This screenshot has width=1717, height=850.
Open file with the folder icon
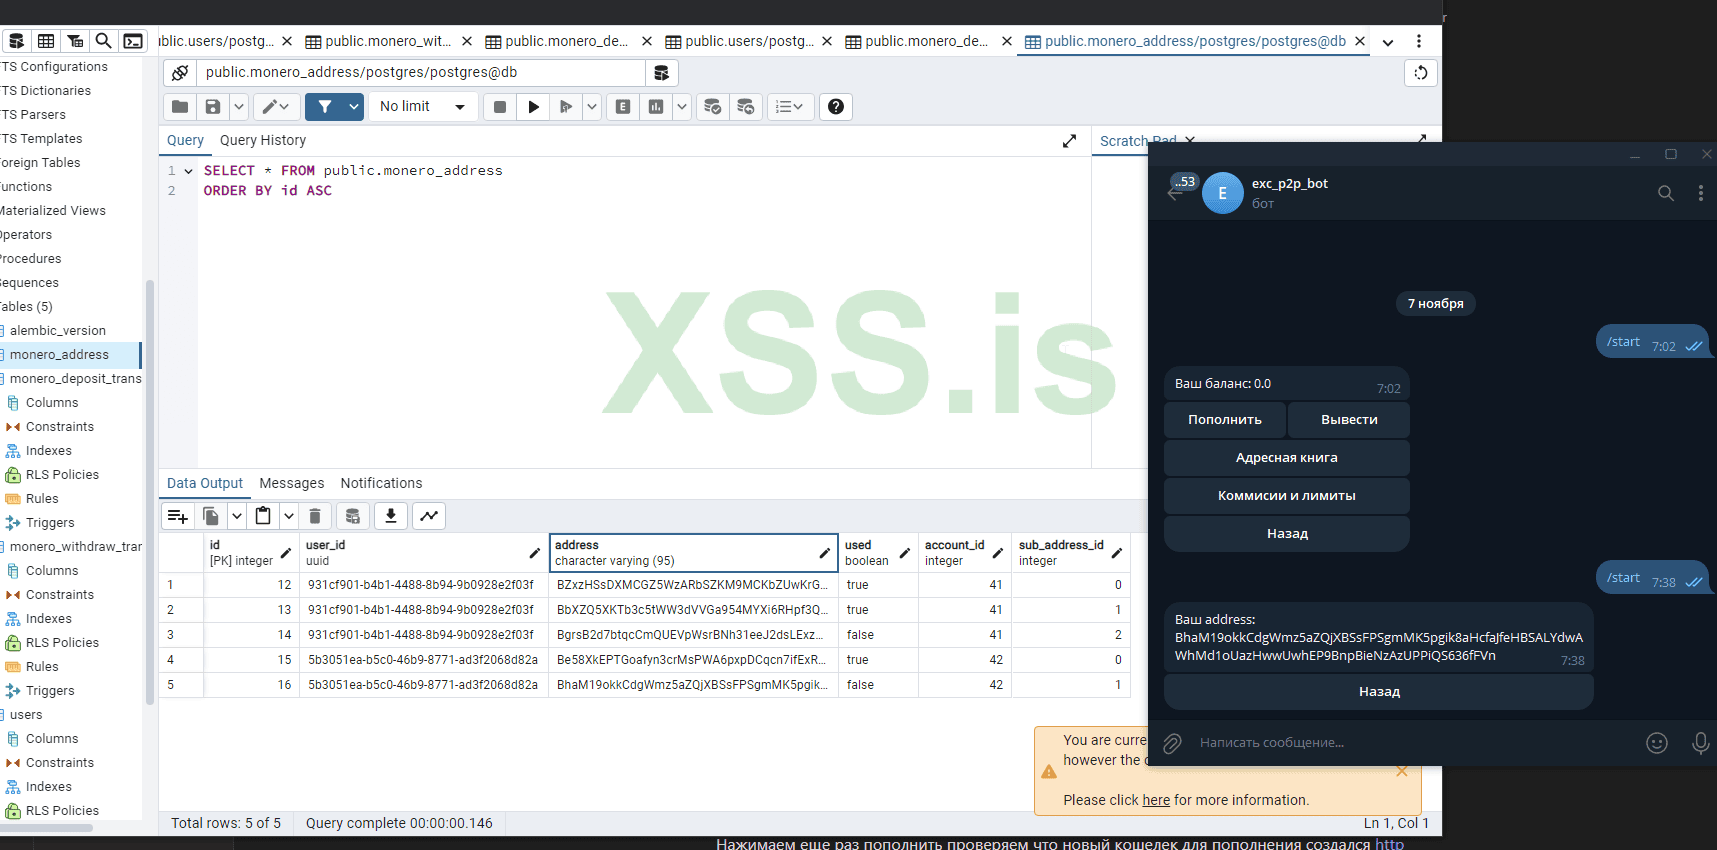coord(180,107)
